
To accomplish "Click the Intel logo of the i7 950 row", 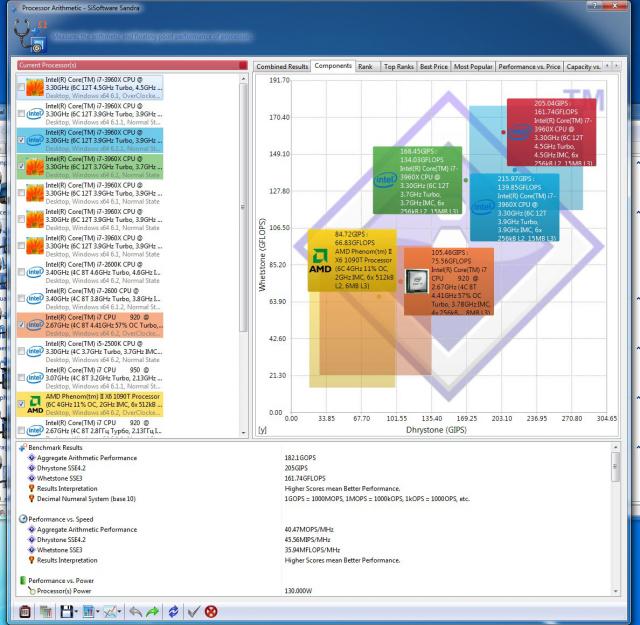I will pyautogui.click(x=35, y=378).
